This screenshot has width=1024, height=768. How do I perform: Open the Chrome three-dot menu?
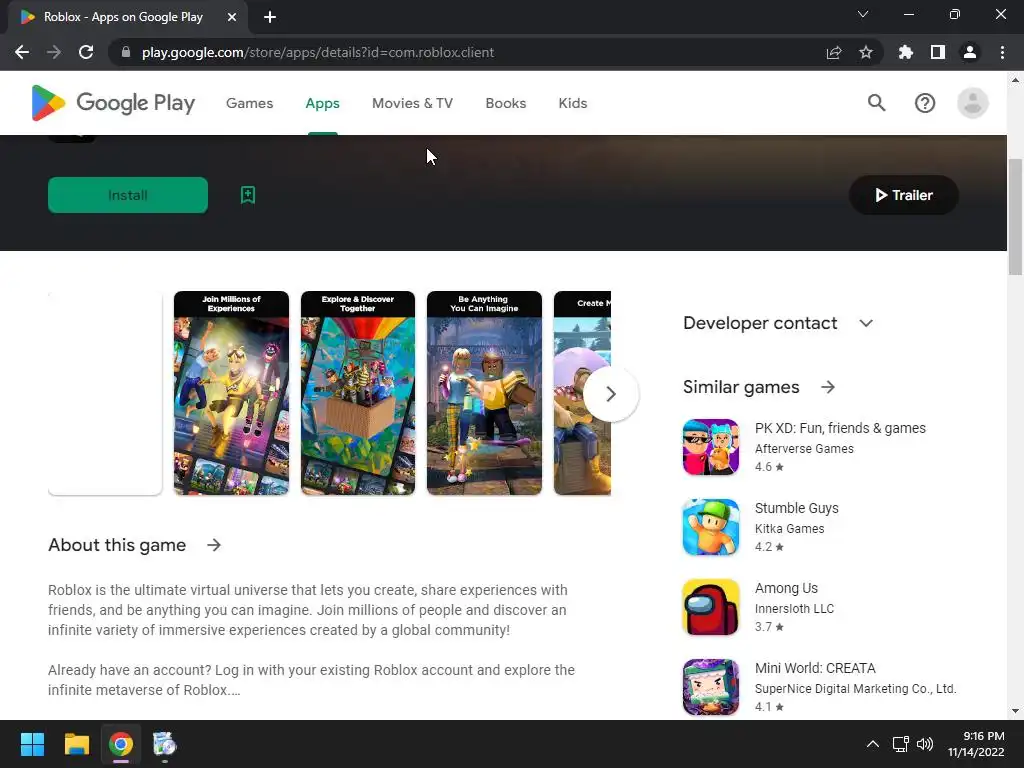1002,52
